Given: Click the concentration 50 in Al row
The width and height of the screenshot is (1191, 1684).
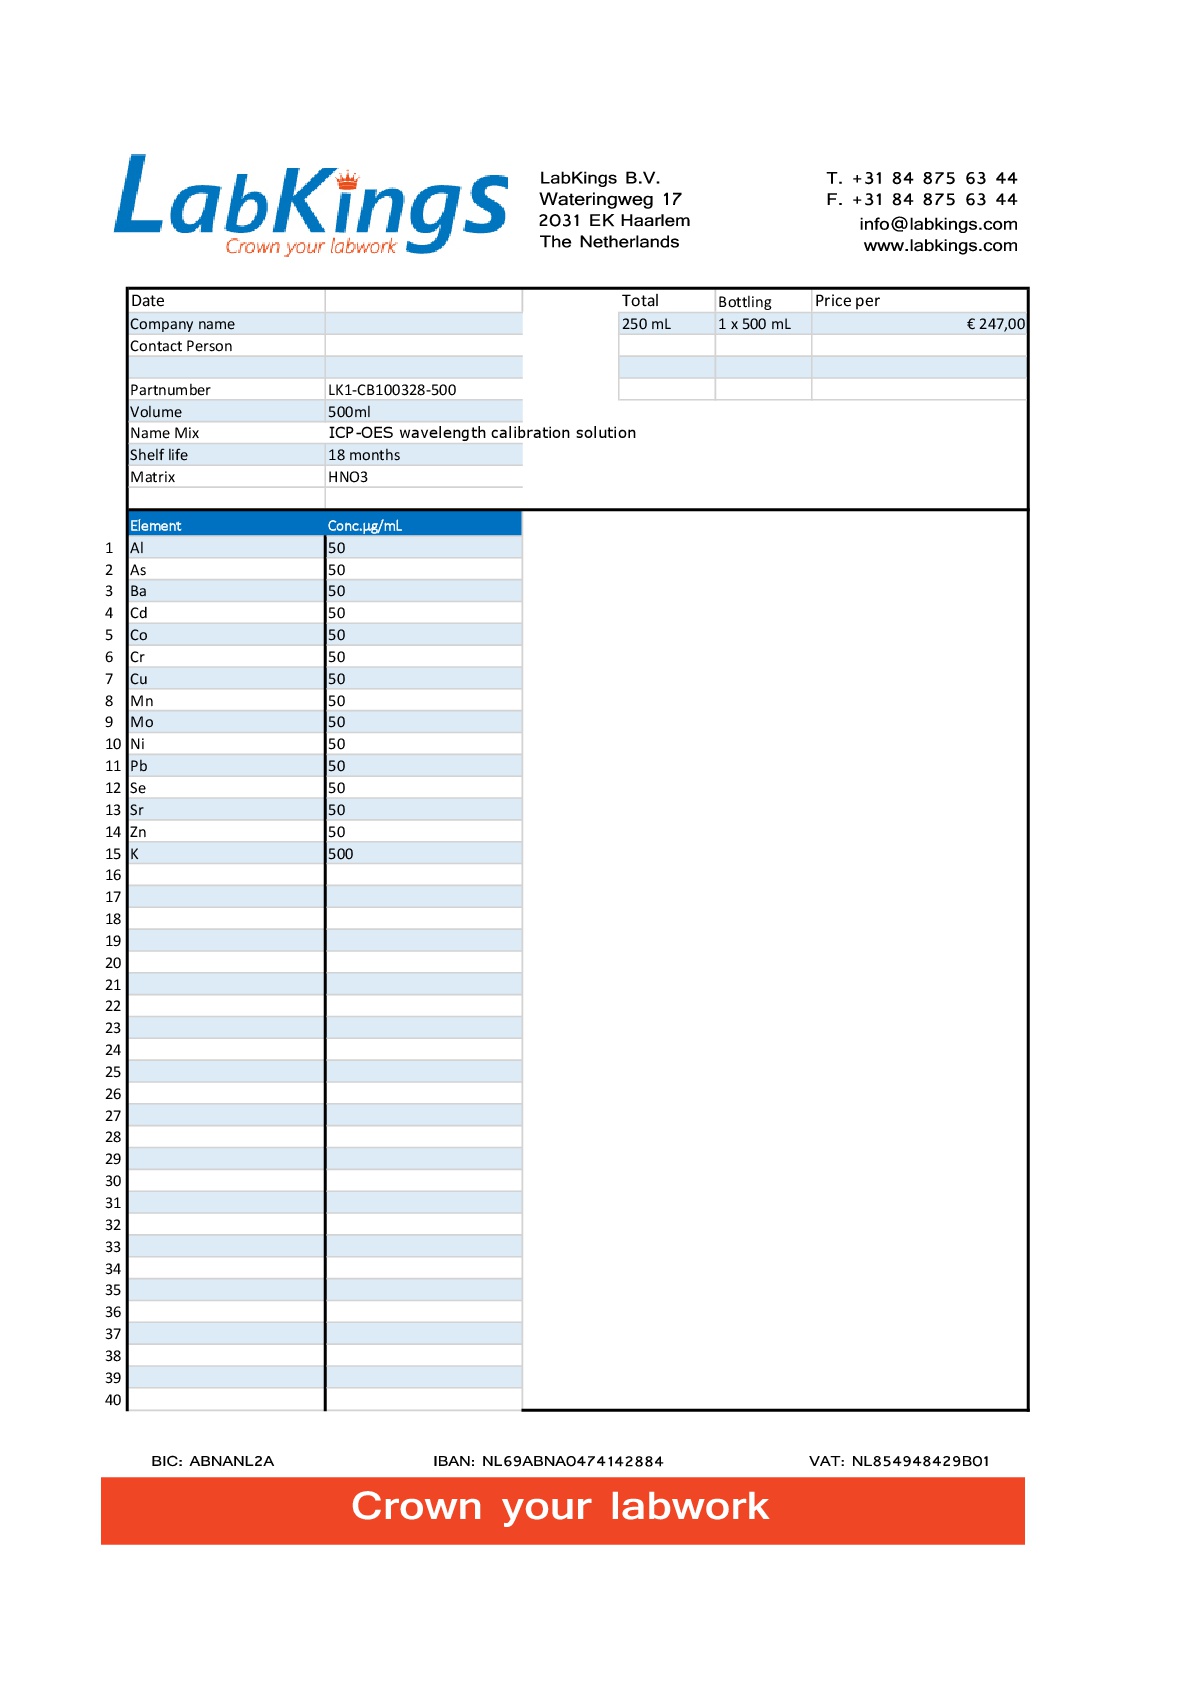Looking at the screenshot, I should (x=337, y=548).
